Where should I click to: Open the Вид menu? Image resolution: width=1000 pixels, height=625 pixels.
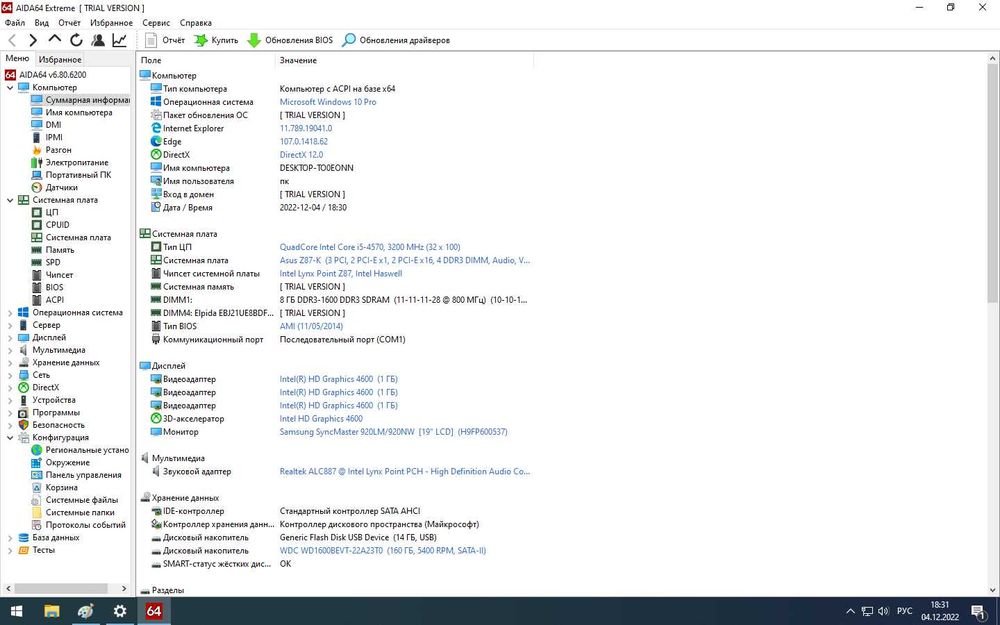(x=41, y=23)
